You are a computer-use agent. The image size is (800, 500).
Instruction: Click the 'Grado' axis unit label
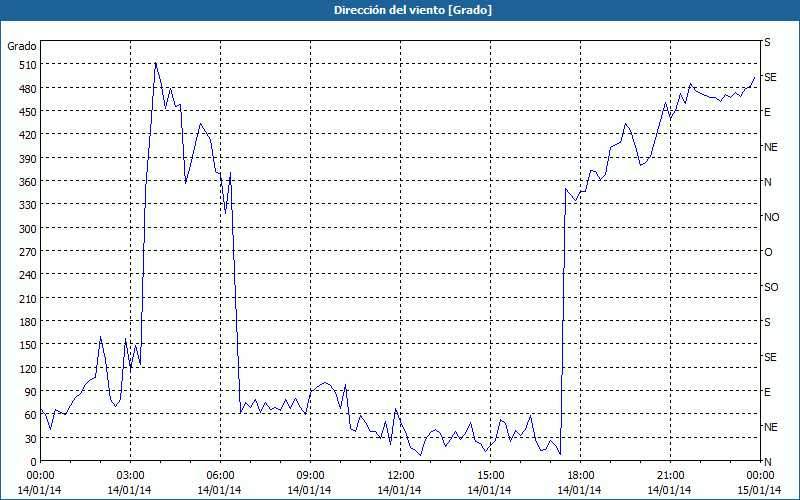coord(22,46)
